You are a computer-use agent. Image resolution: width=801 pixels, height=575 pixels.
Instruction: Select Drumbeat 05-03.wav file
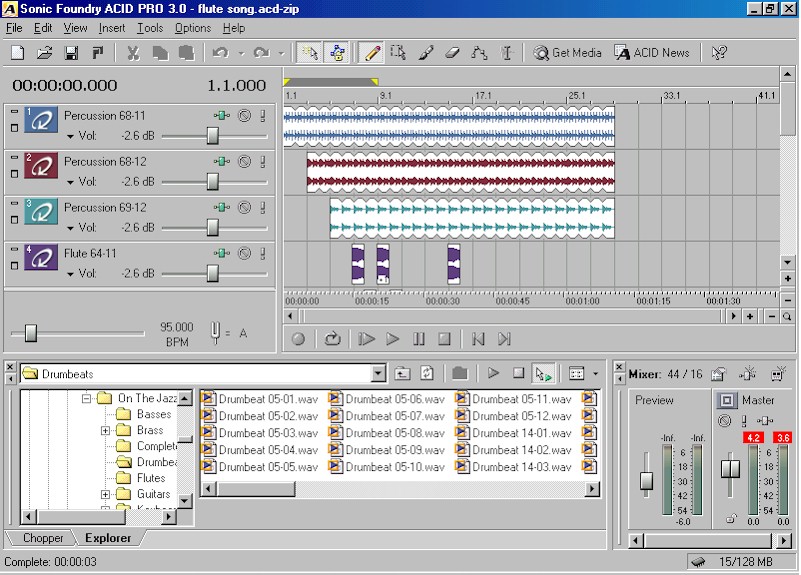coord(261,433)
